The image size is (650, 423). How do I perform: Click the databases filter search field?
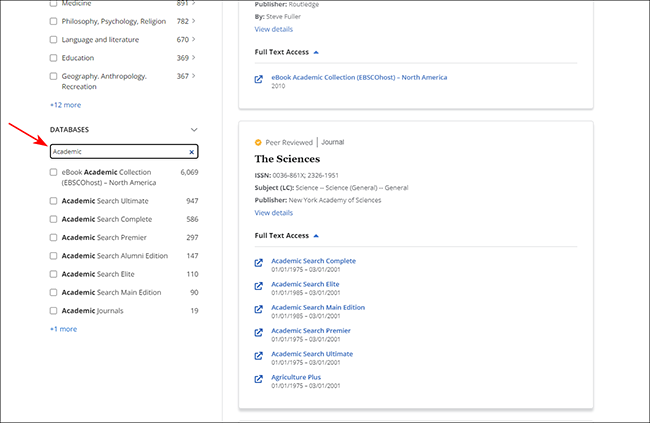pyautogui.click(x=124, y=151)
